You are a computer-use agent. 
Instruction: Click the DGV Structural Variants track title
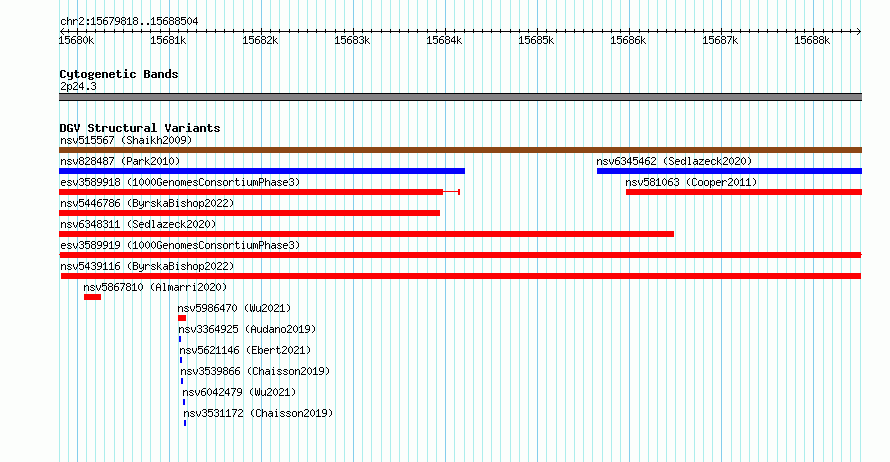(140, 128)
